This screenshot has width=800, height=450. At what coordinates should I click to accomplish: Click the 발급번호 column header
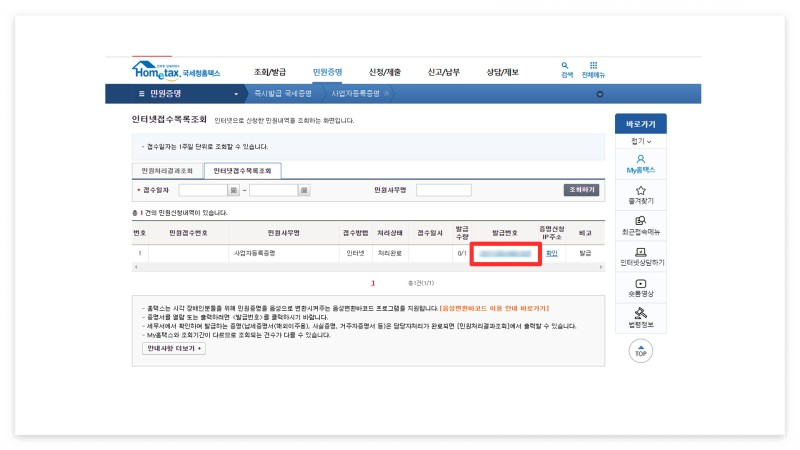coord(505,233)
